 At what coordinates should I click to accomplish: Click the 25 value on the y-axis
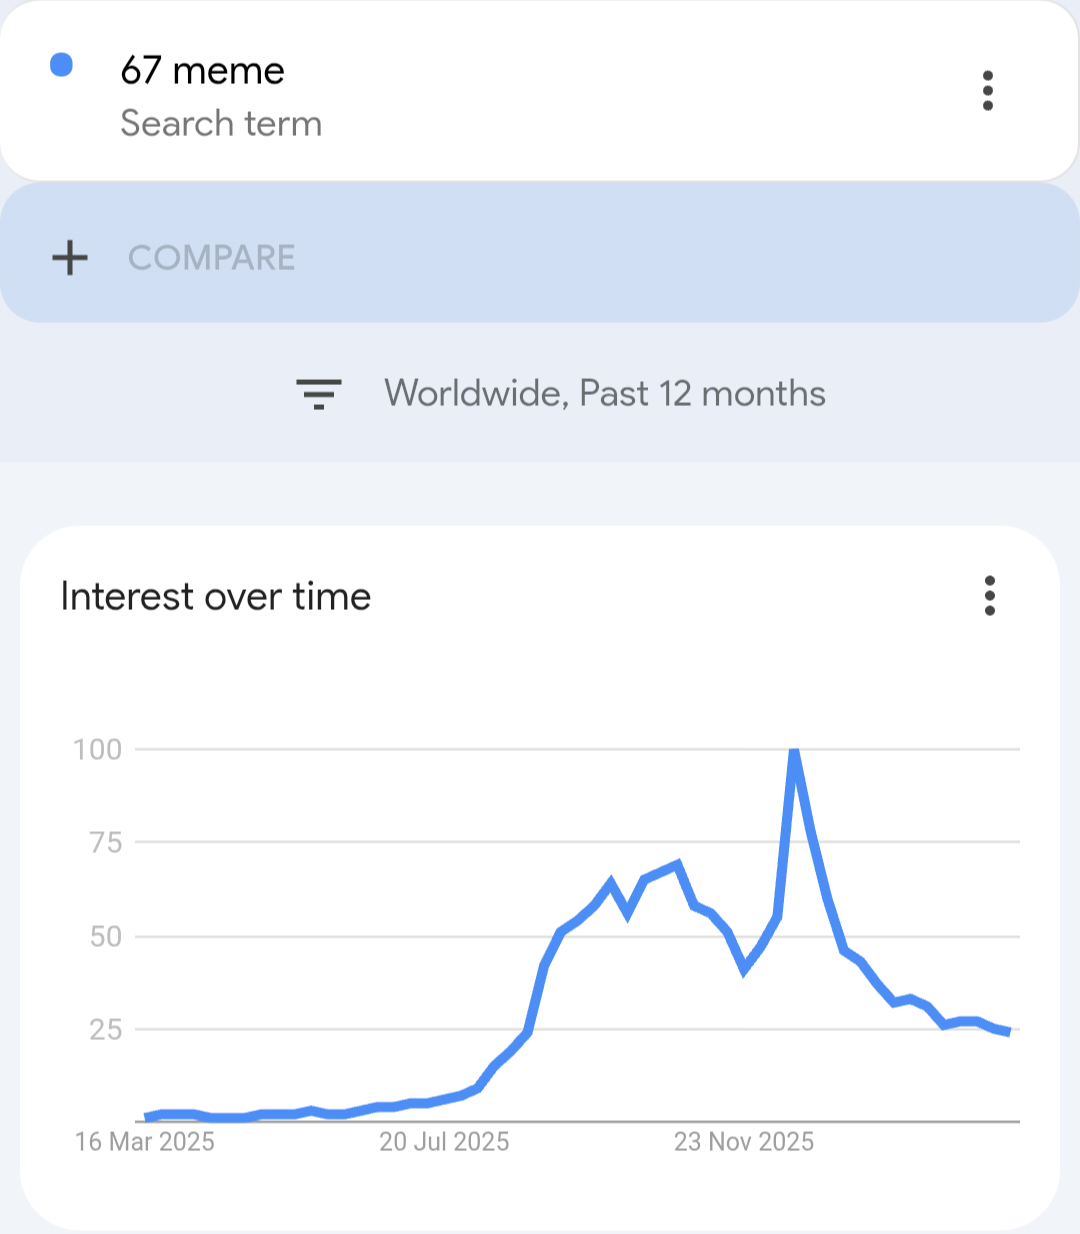[106, 1030]
